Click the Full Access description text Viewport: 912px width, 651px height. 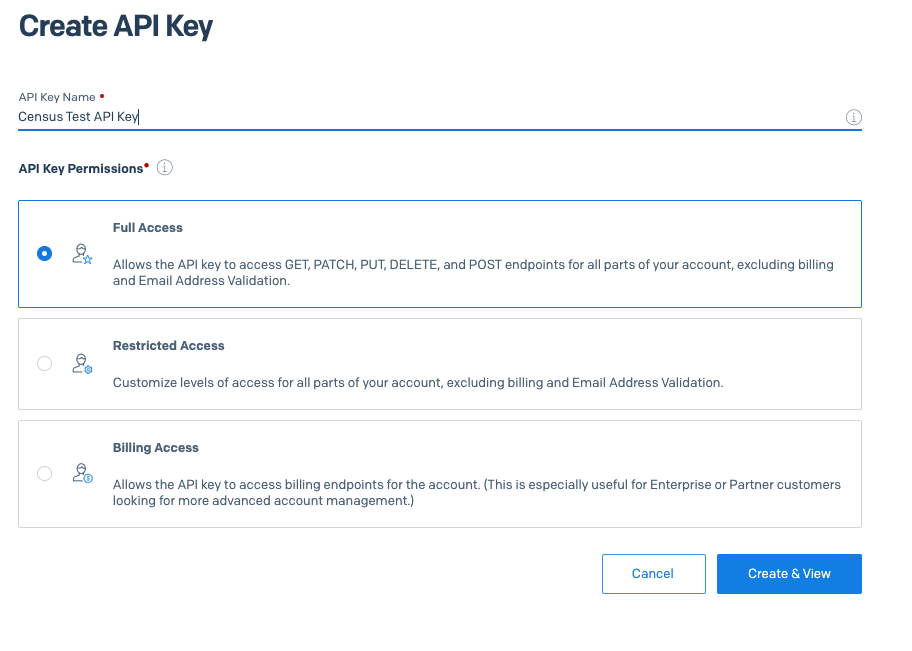coord(473,273)
